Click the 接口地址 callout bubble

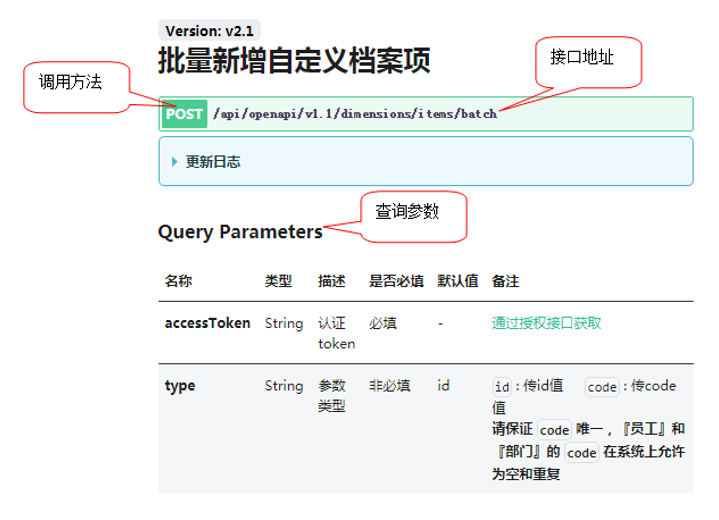click(x=581, y=58)
